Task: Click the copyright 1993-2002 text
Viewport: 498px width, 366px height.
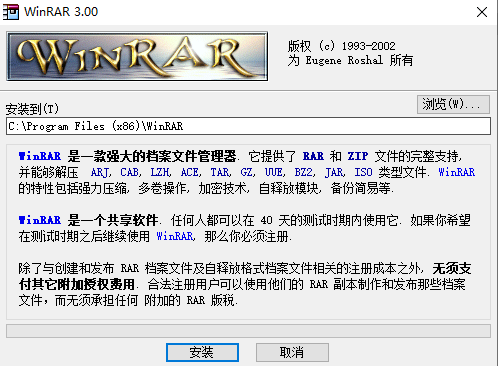Action: coord(342,46)
